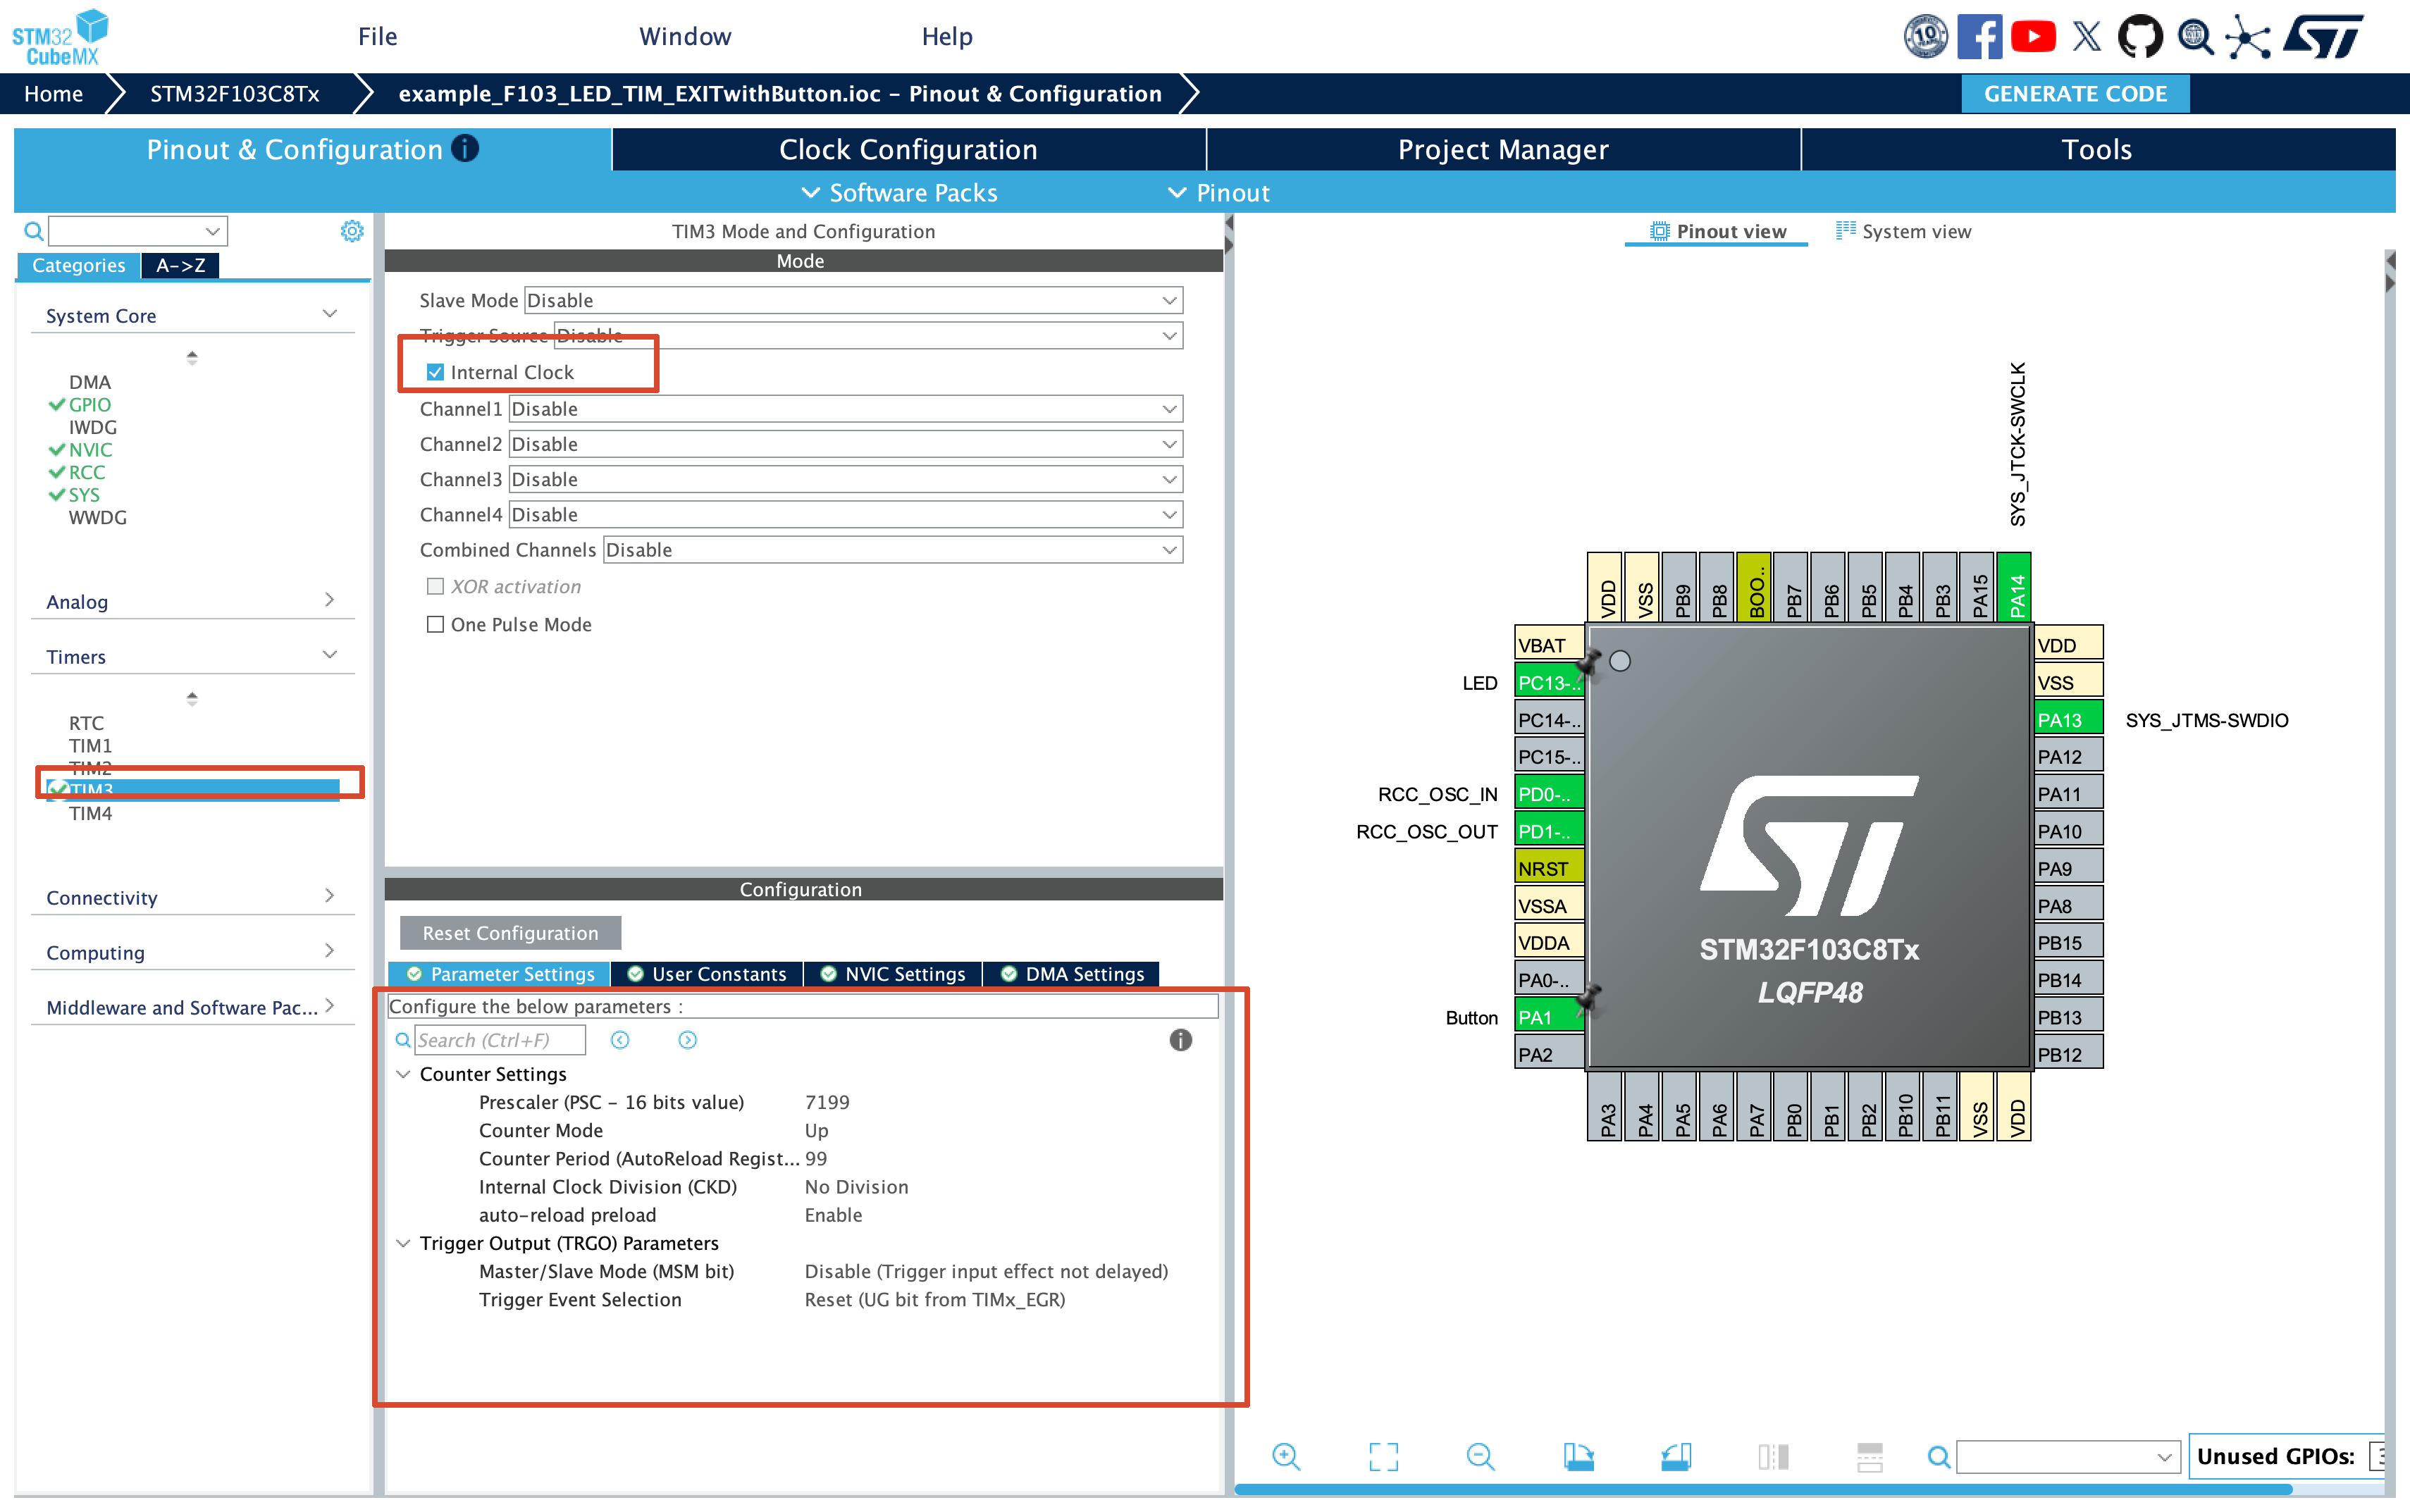Screen dimensions: 2410x1512
Task: Click the 10-year anniversary badge icon
Action: [x=1925, y=37]
